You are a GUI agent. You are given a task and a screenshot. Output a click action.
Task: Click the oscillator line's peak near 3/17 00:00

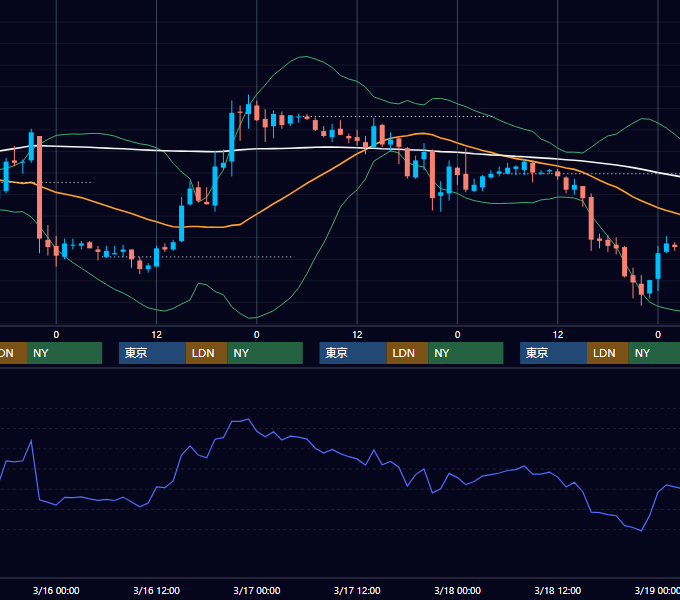(248, 419)
